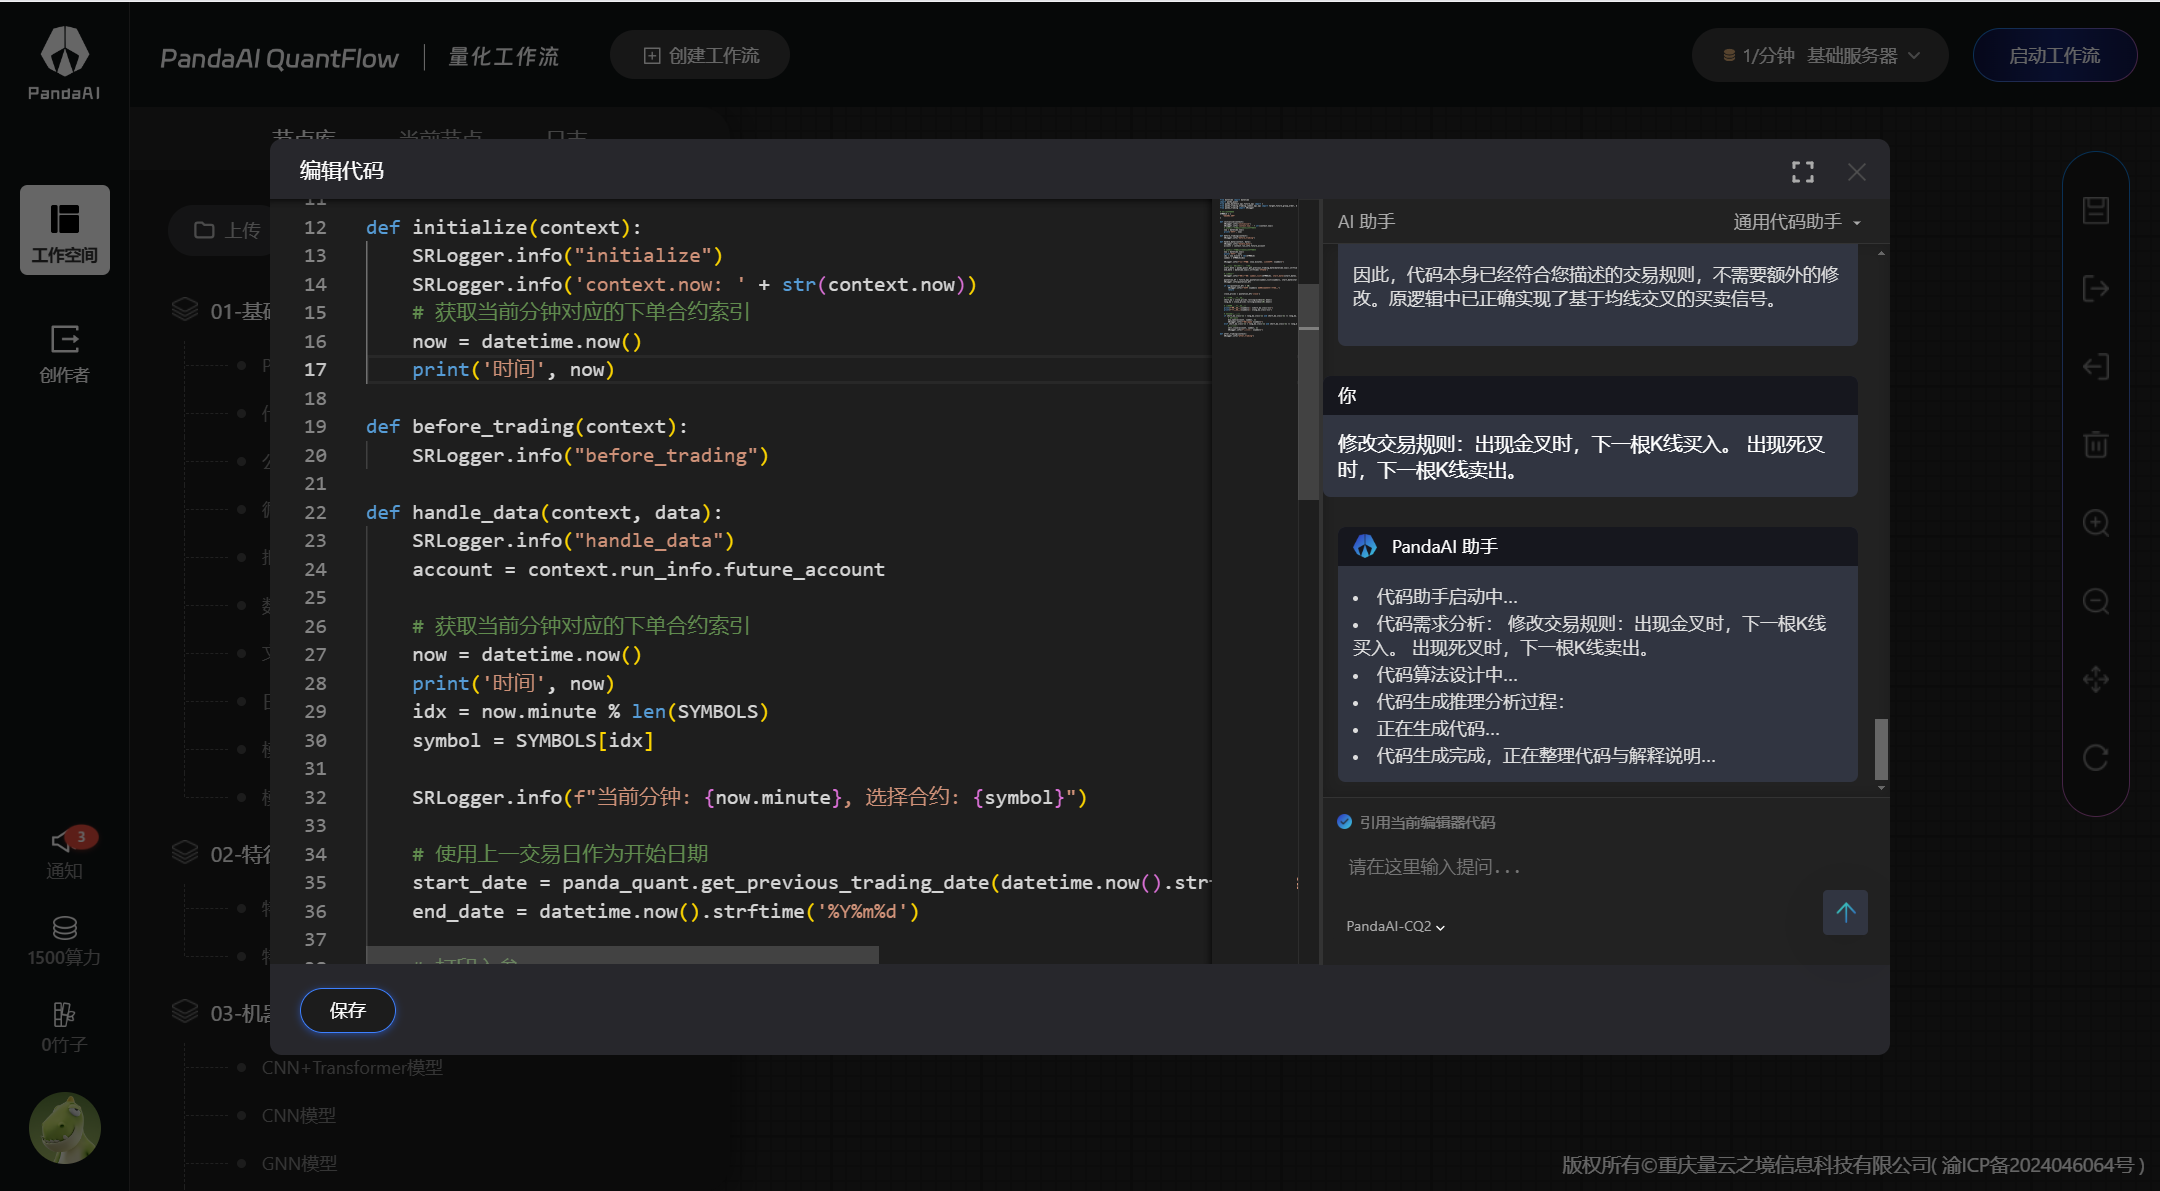The image size is (2160, 1191).
Task: Click line 34 comment 使用上一交易日作为开始日期
Action: click(560, 854)
